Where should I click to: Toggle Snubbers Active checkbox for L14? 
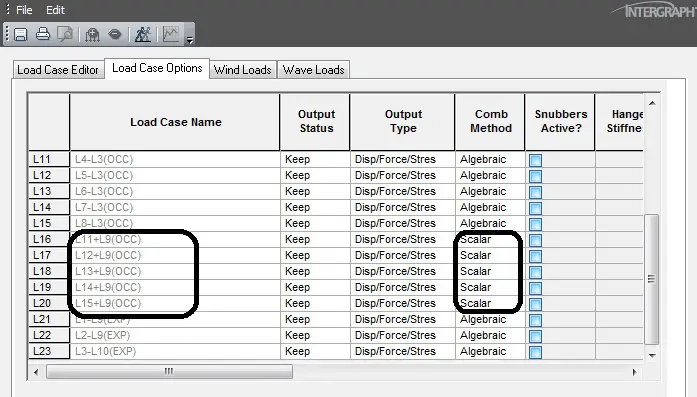(x=536, y=208)
